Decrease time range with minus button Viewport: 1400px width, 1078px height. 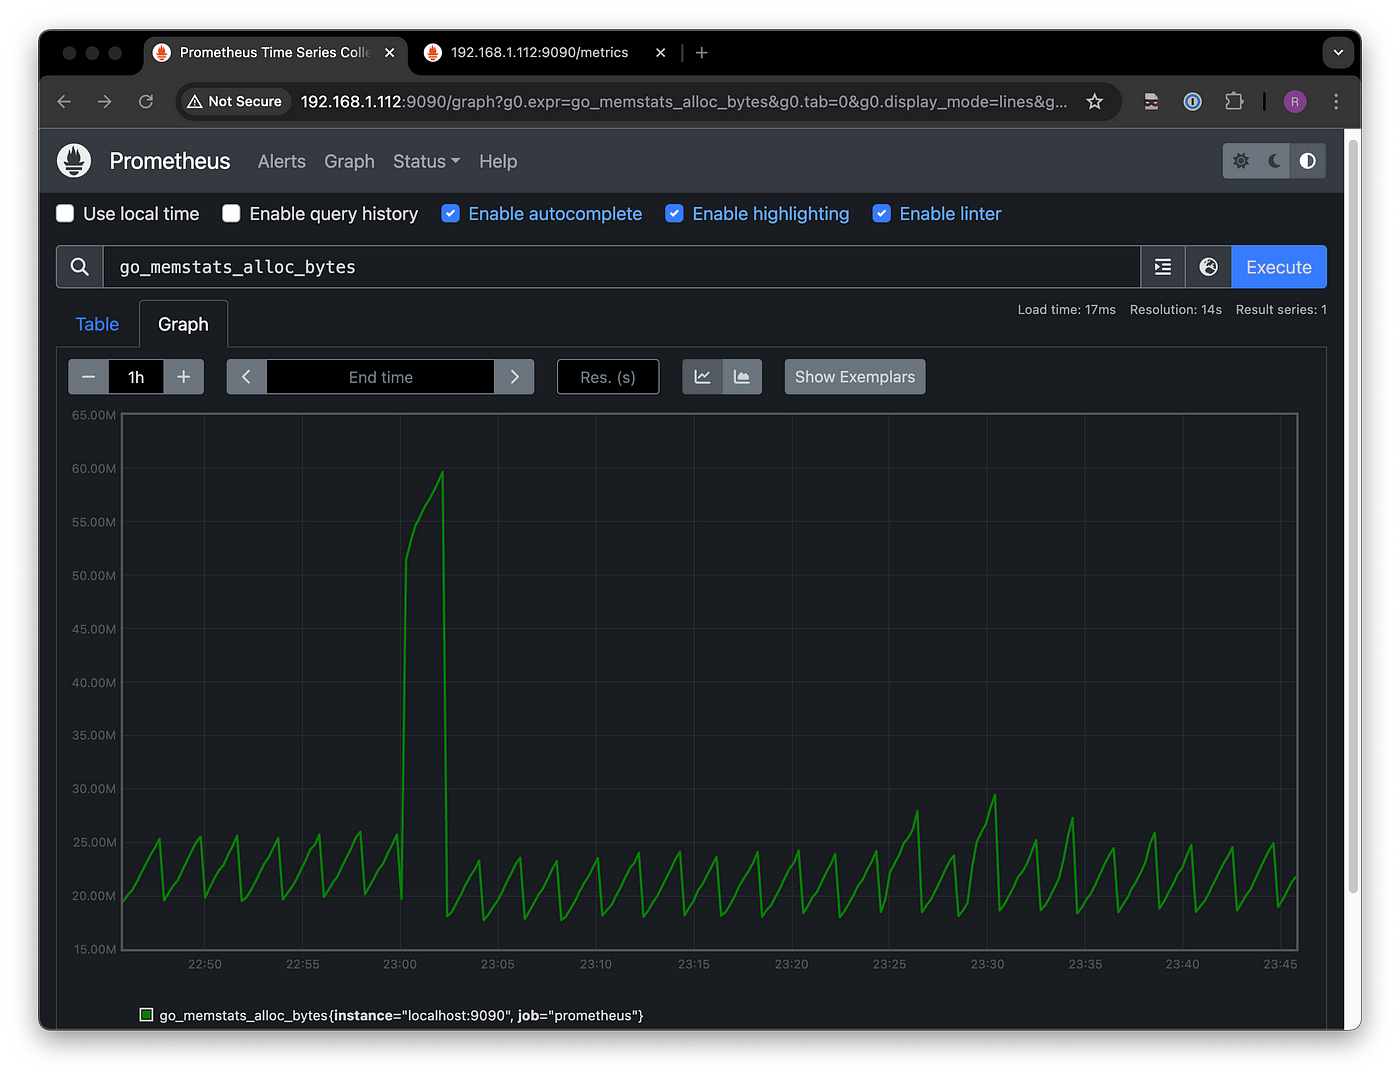[88, 377]
